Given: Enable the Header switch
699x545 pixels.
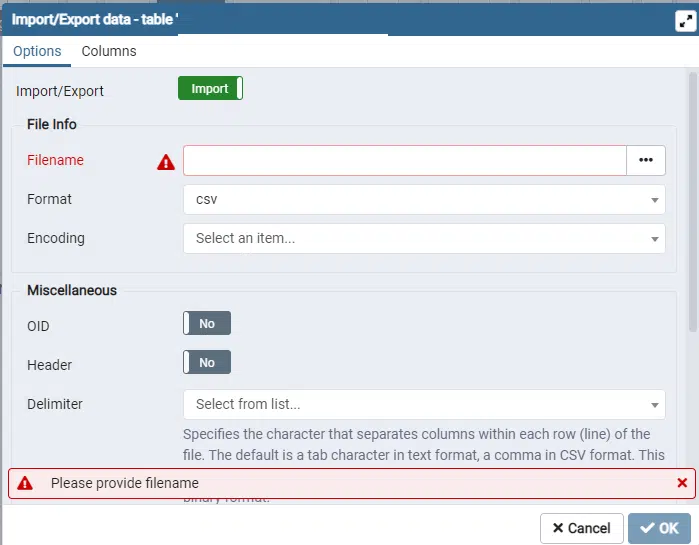Looking at the screenshot, I should [206, 362].
